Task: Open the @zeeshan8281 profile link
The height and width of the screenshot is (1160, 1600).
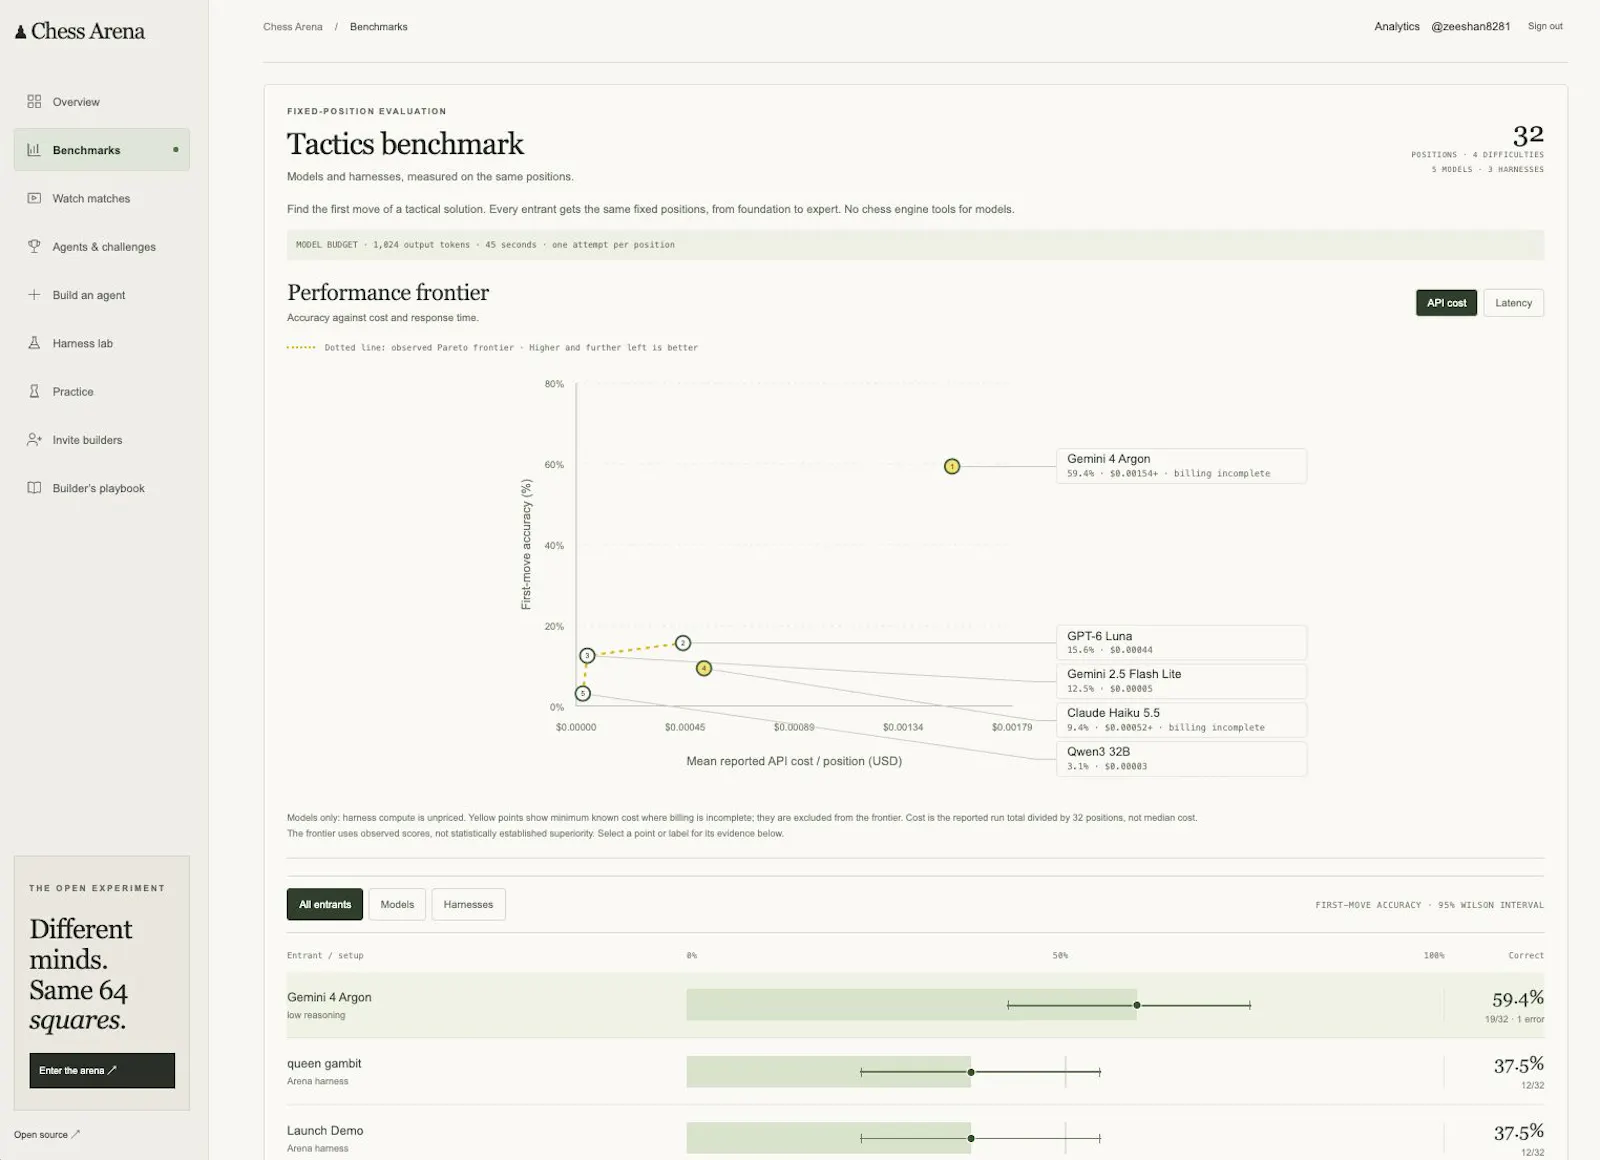Action: pyautogui.click(x=1471, y=26)
